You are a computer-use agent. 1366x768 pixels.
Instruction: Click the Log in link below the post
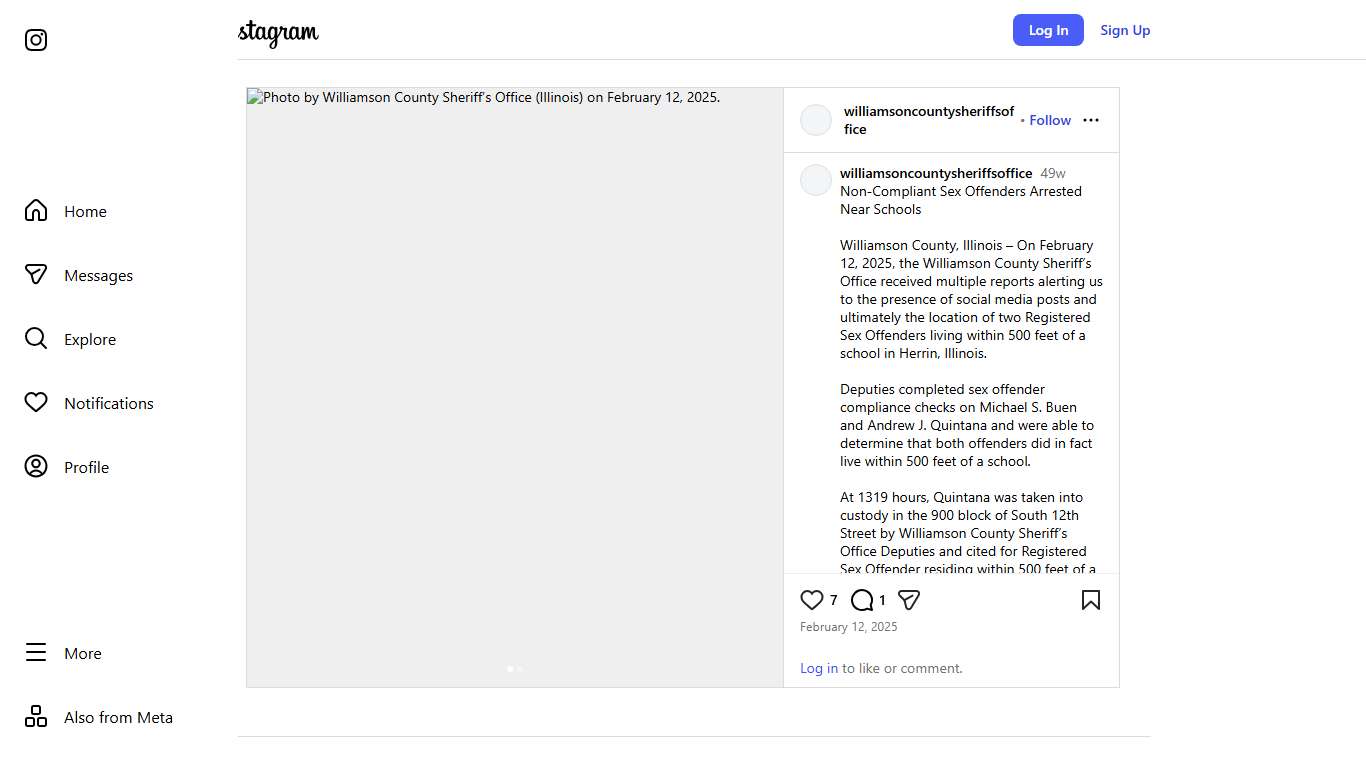(819, 668)
